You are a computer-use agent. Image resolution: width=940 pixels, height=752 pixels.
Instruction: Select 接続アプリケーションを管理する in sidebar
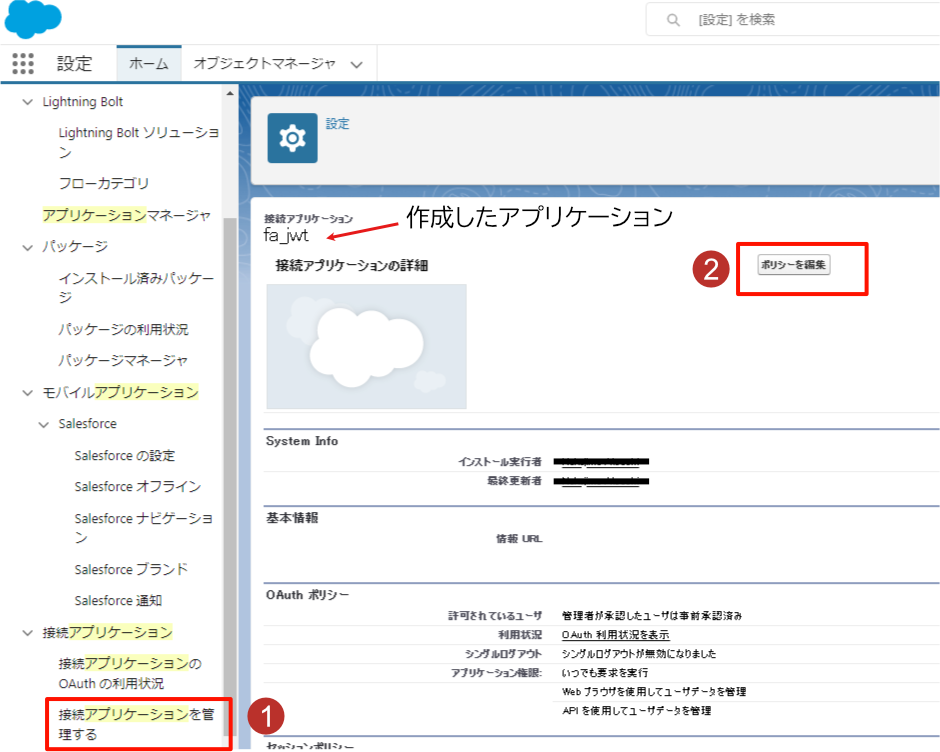pyautogui.click(x=136, y=724)
